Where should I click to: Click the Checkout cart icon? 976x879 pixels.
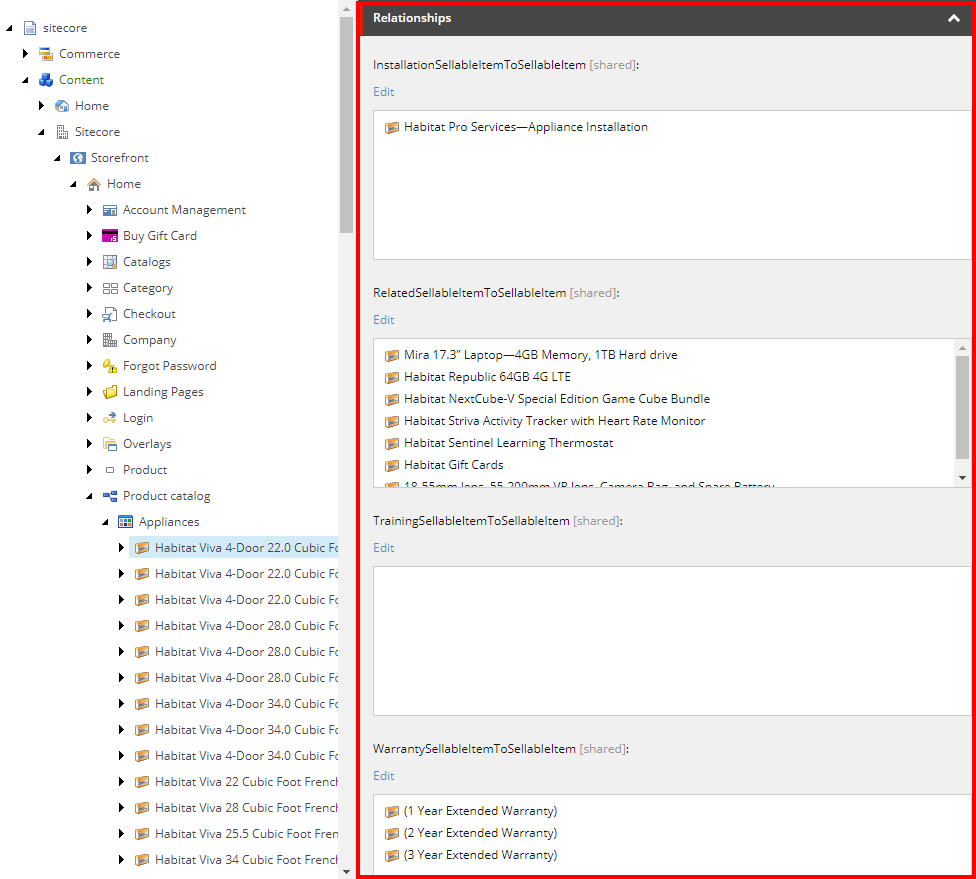coord(110,314)
